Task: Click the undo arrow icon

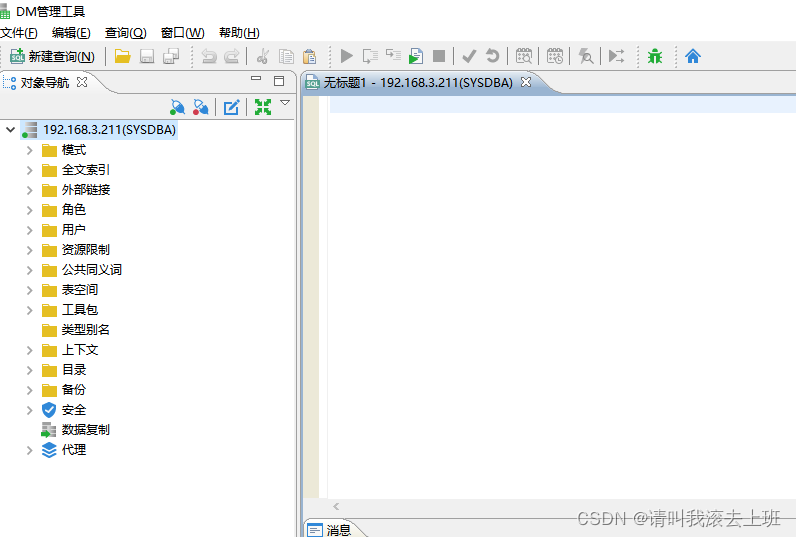Action: pyautogui.click(x=209, y=56)
